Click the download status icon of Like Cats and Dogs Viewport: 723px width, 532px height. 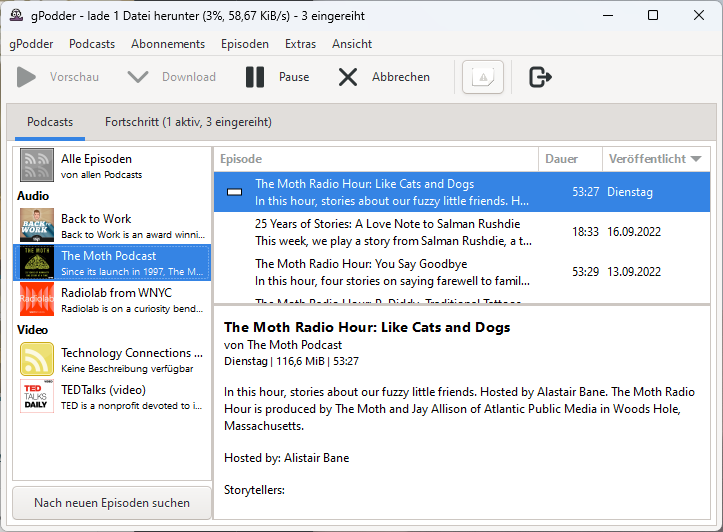(235, 192)
